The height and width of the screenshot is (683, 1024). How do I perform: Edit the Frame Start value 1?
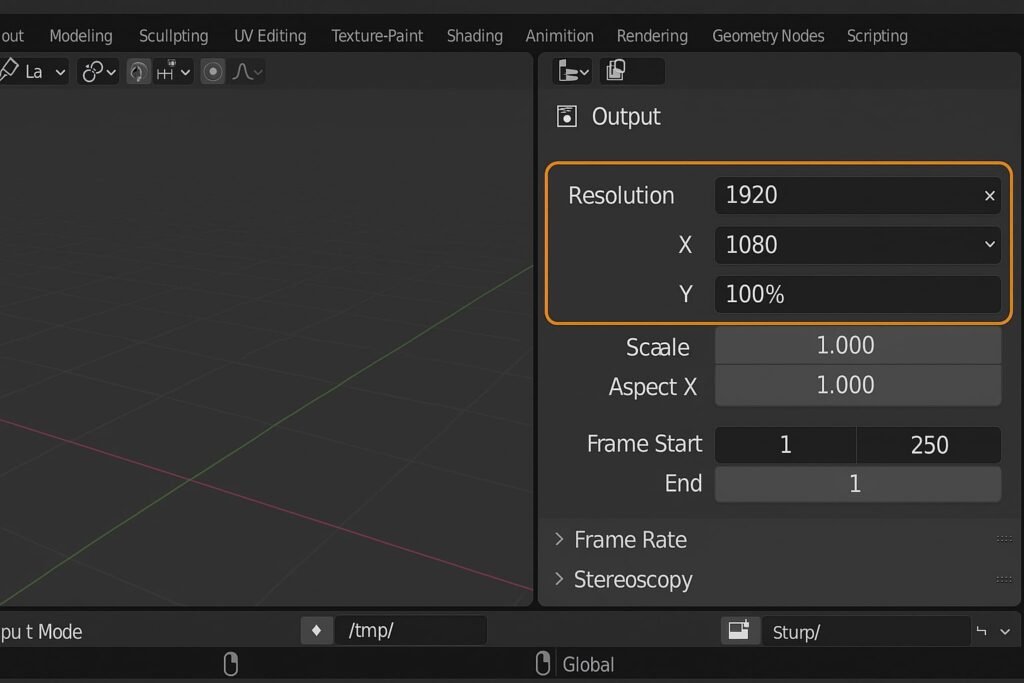(x=786, y=445)
